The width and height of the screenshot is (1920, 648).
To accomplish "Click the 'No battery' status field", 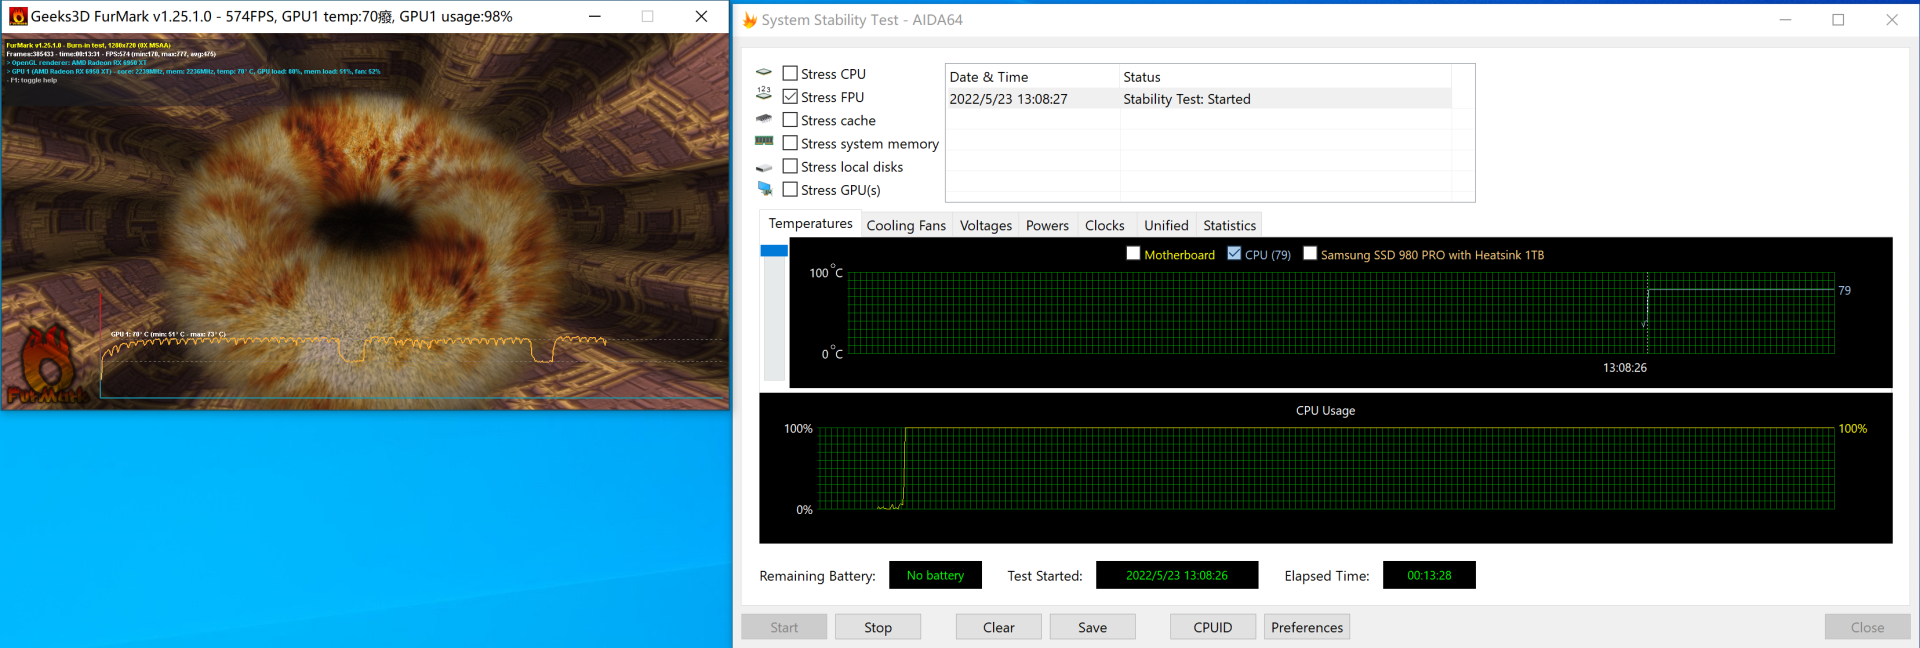I will coord(935,575).
